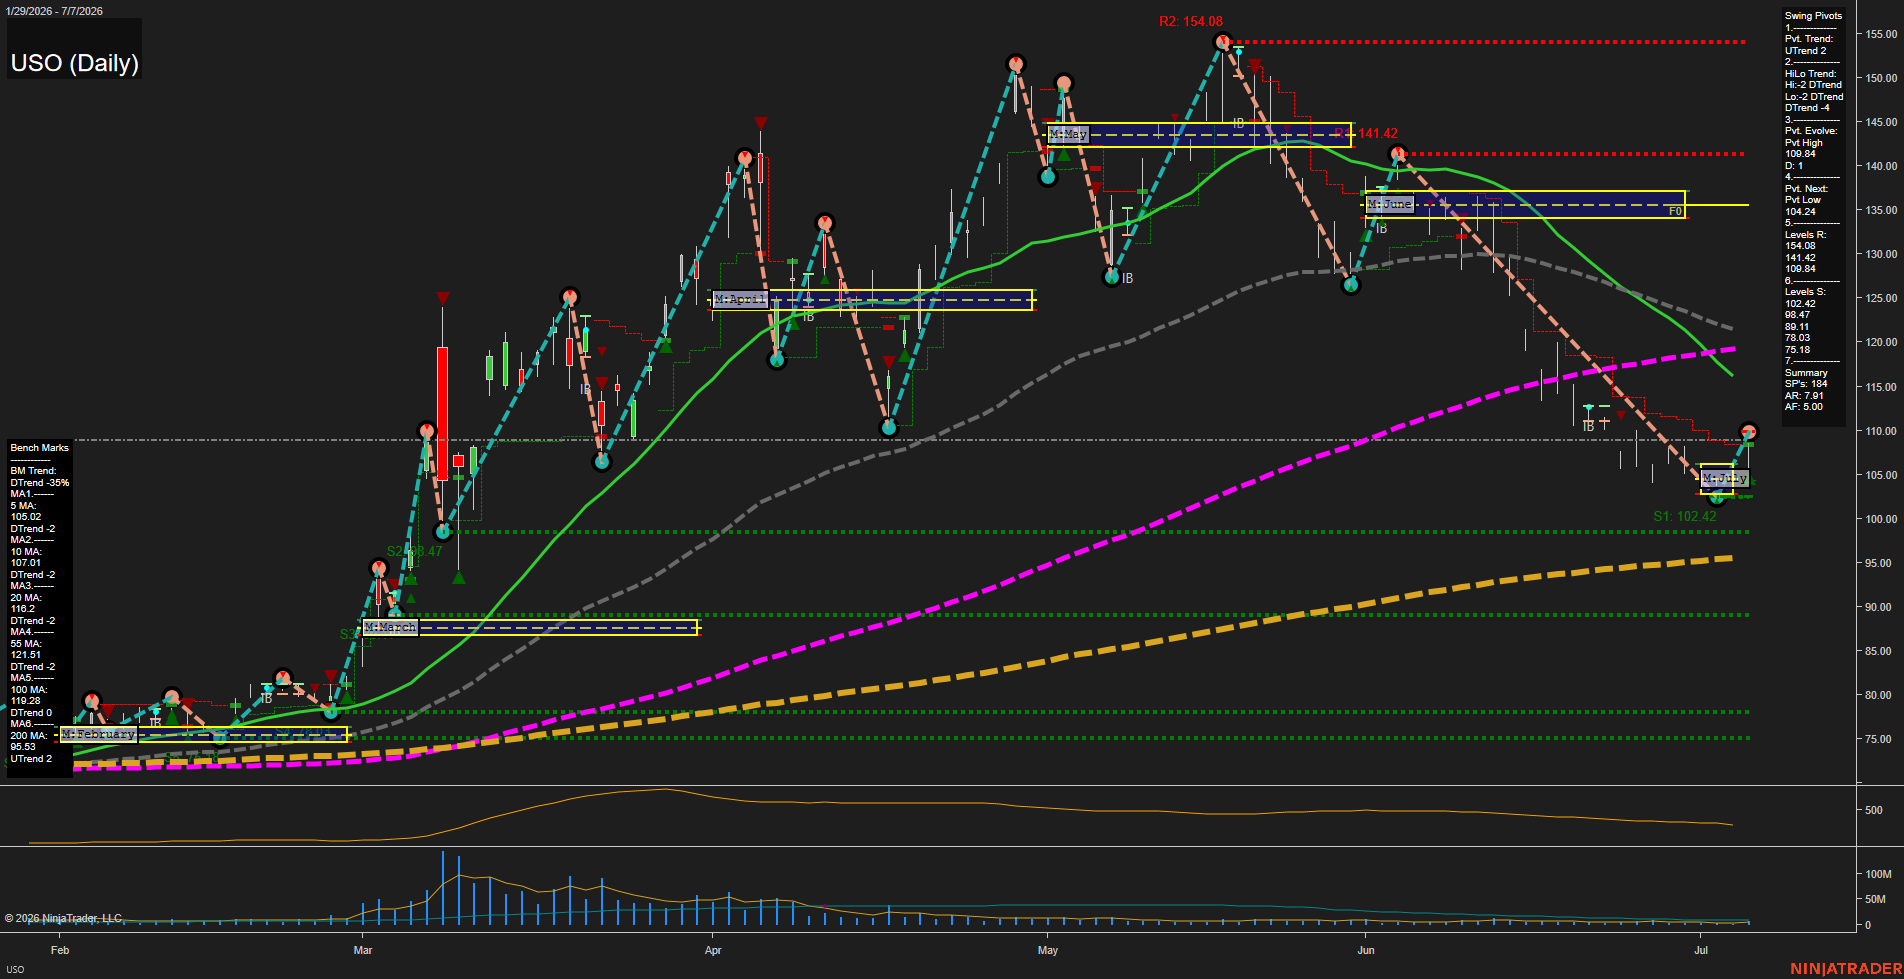Click the 100M volume axis label
The width and height of the screenshot is (1904, 979).
1879,874
